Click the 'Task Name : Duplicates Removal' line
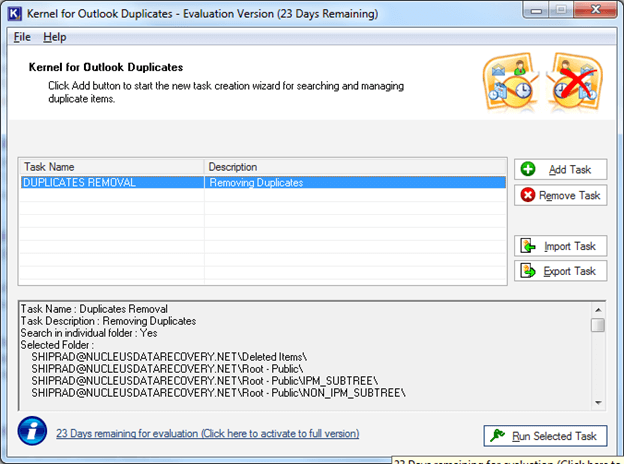This screenshot has height=464, width=624. 94,309
